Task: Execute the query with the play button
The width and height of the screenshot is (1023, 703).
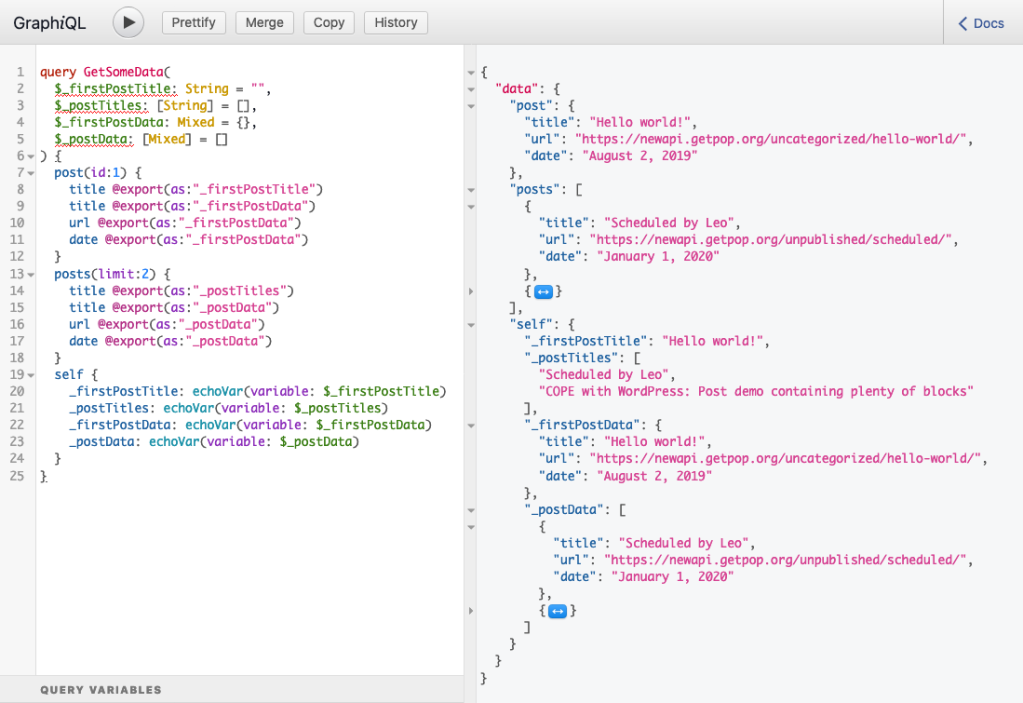Action: (x=128, y=22)
